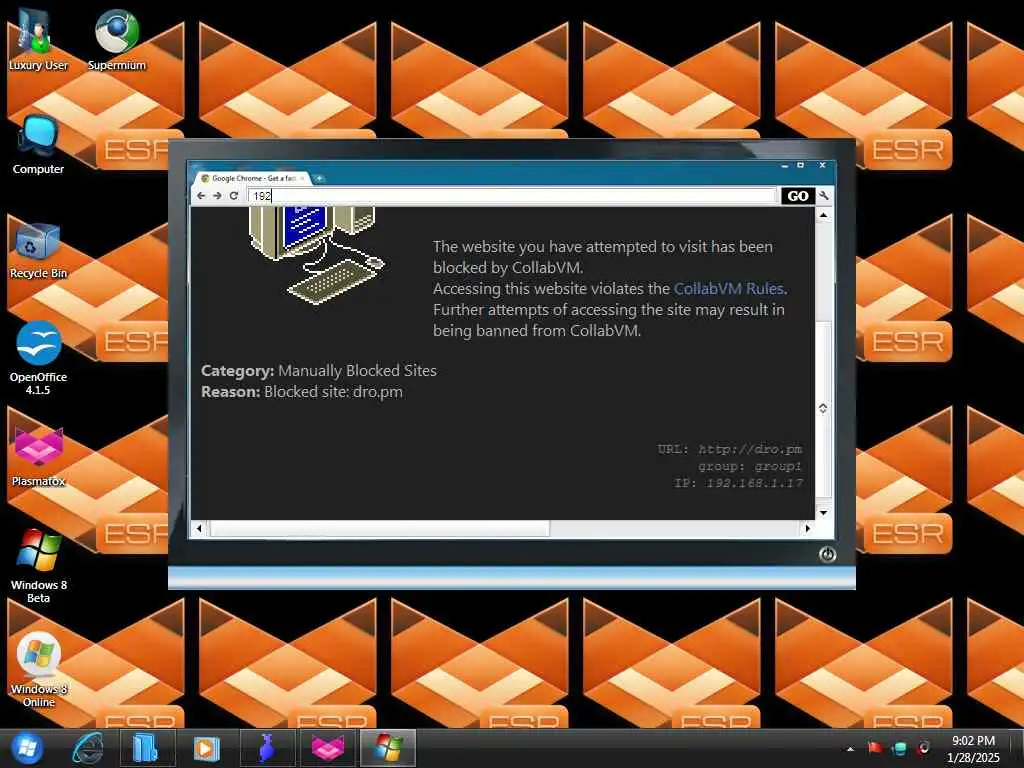Screen dimensions: 1024x768
Task: Open the Recycle Bin
Action: tap(38, 251)
